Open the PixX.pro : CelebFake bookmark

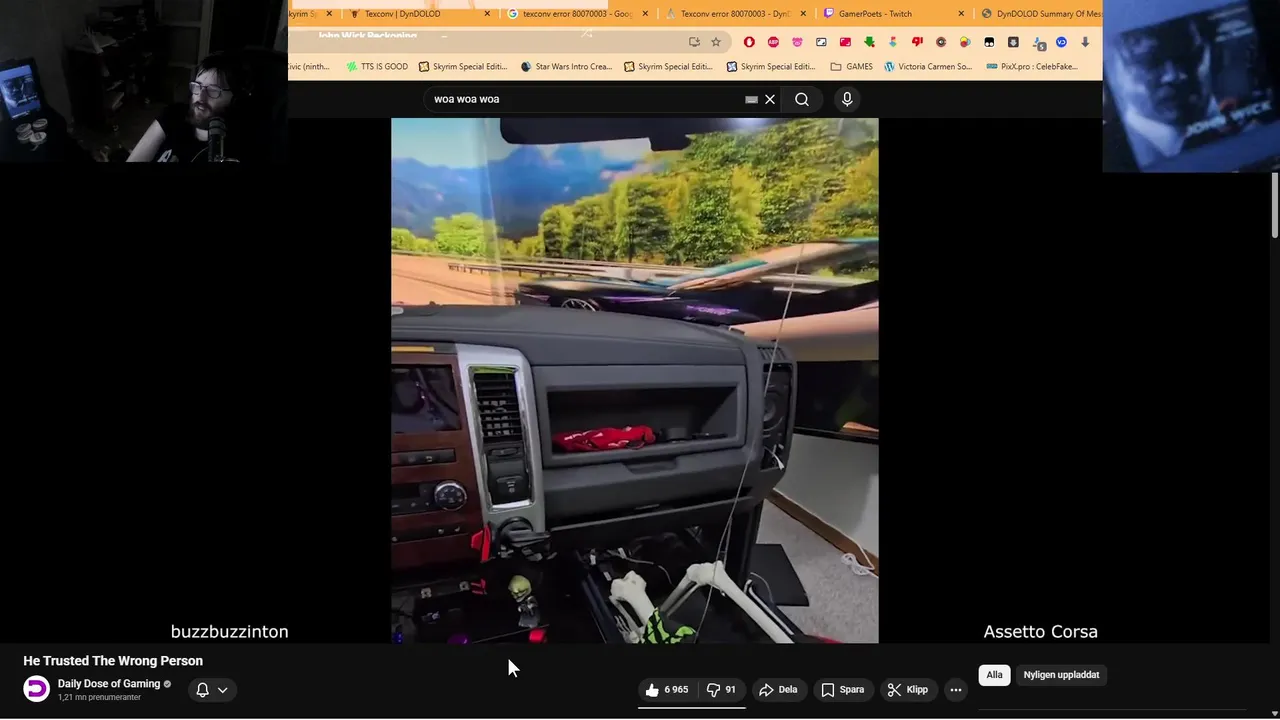(x=1031, y=67)
